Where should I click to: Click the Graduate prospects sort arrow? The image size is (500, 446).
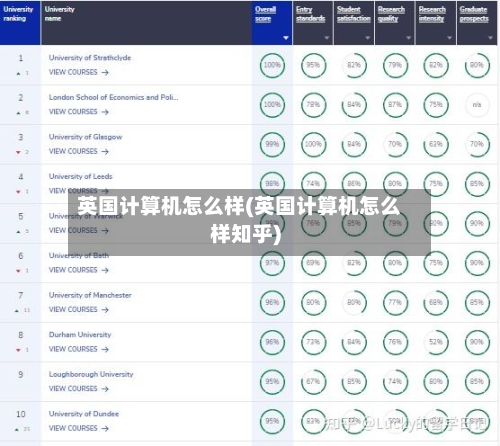(x=490, y=38)
